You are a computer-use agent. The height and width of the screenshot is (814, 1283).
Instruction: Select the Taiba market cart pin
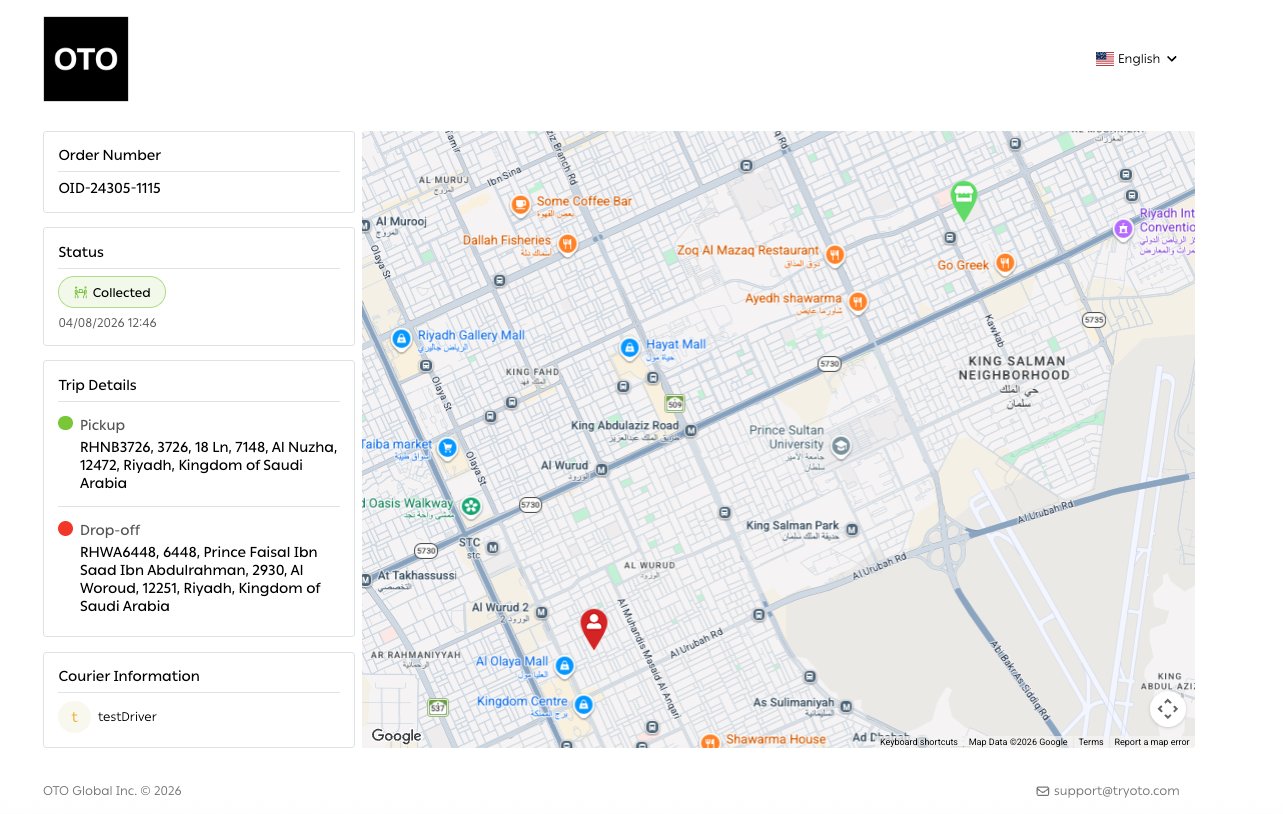click(x=448, y=448)
